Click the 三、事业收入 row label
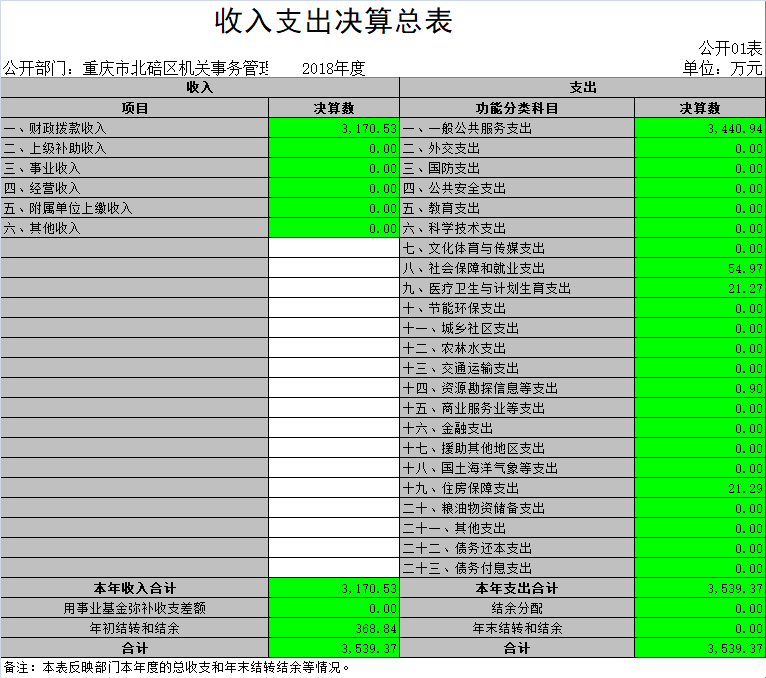The image size is (766, 678). pyautogui.click(x=42, y=169)
